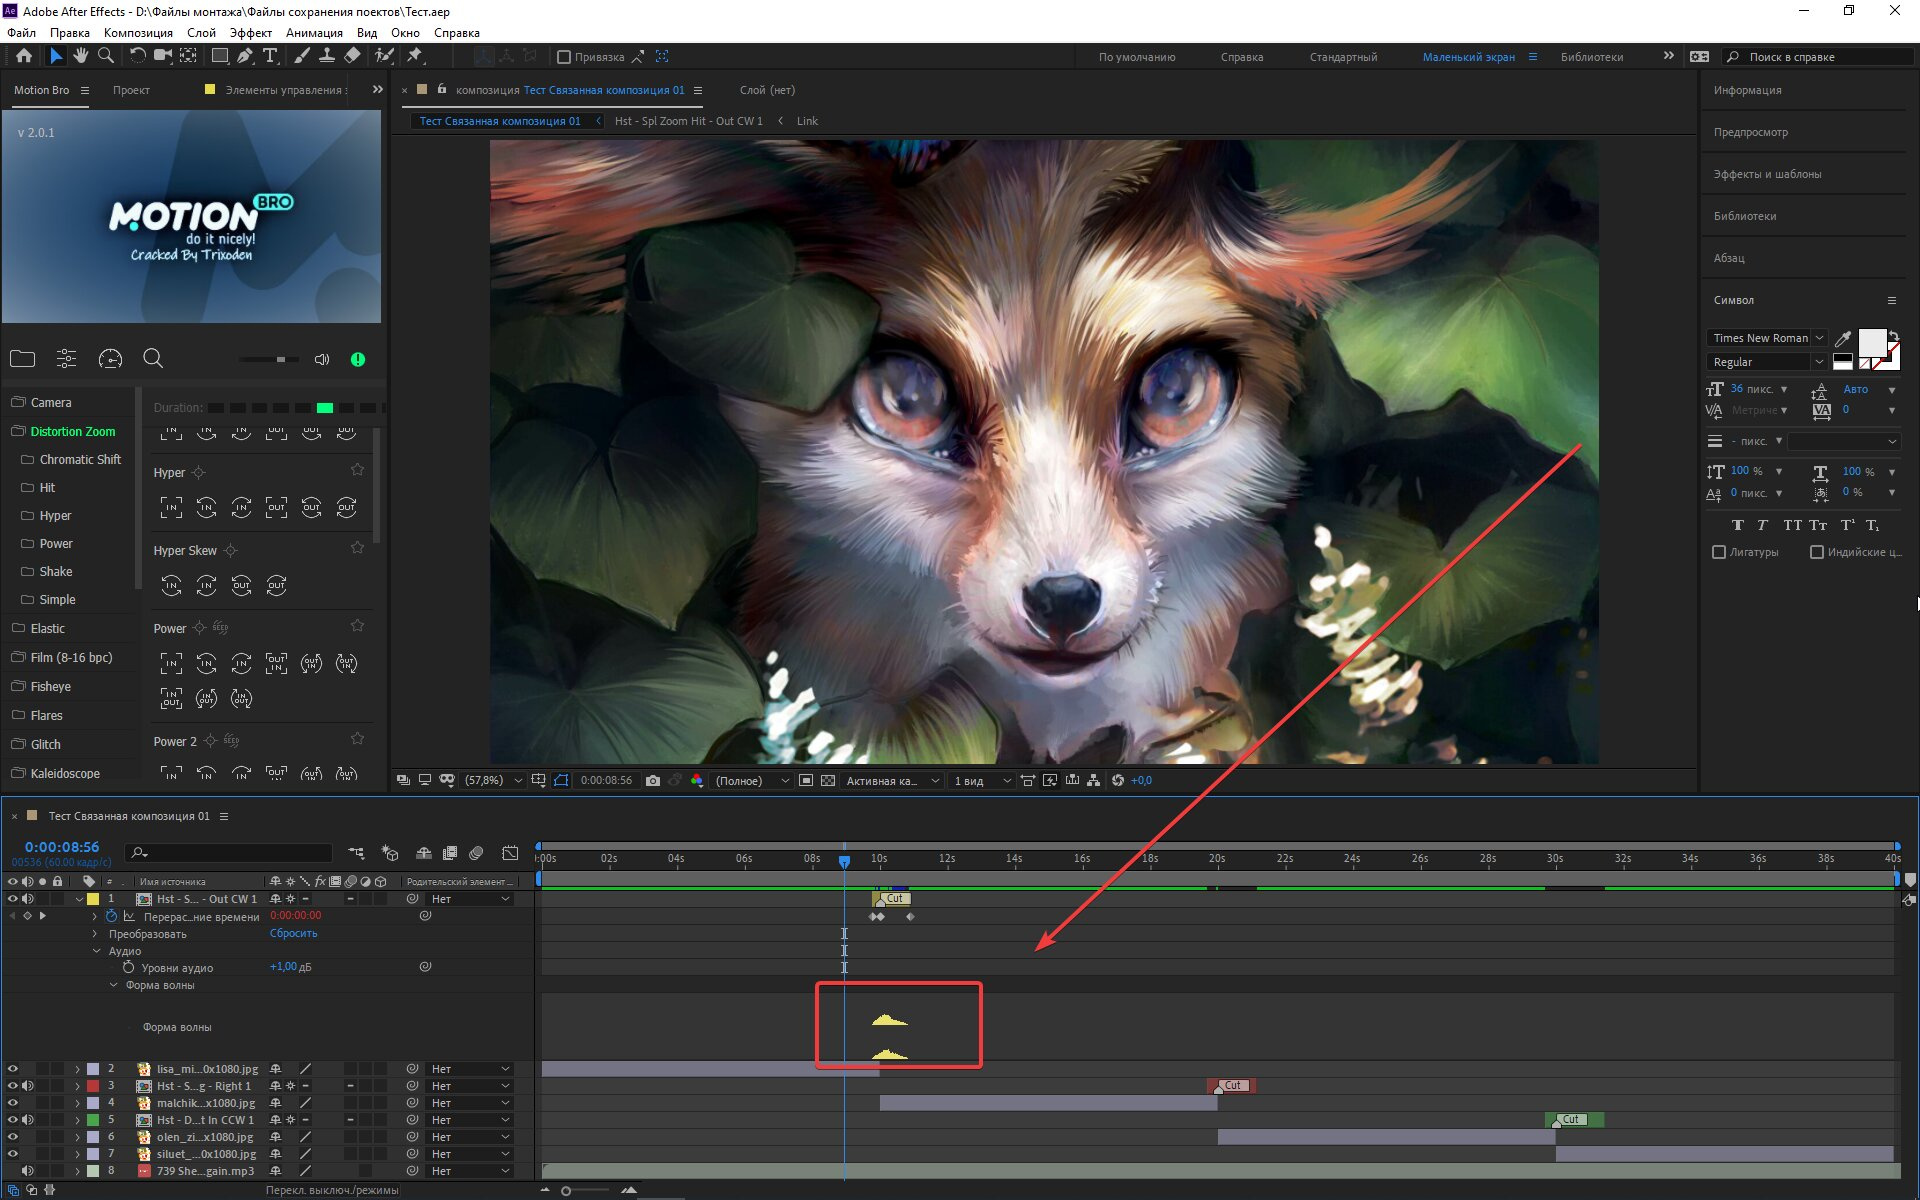Screen dimensions: 1920x1200
Task: Select the Puppet Pin tool
Action: (414, 56)
